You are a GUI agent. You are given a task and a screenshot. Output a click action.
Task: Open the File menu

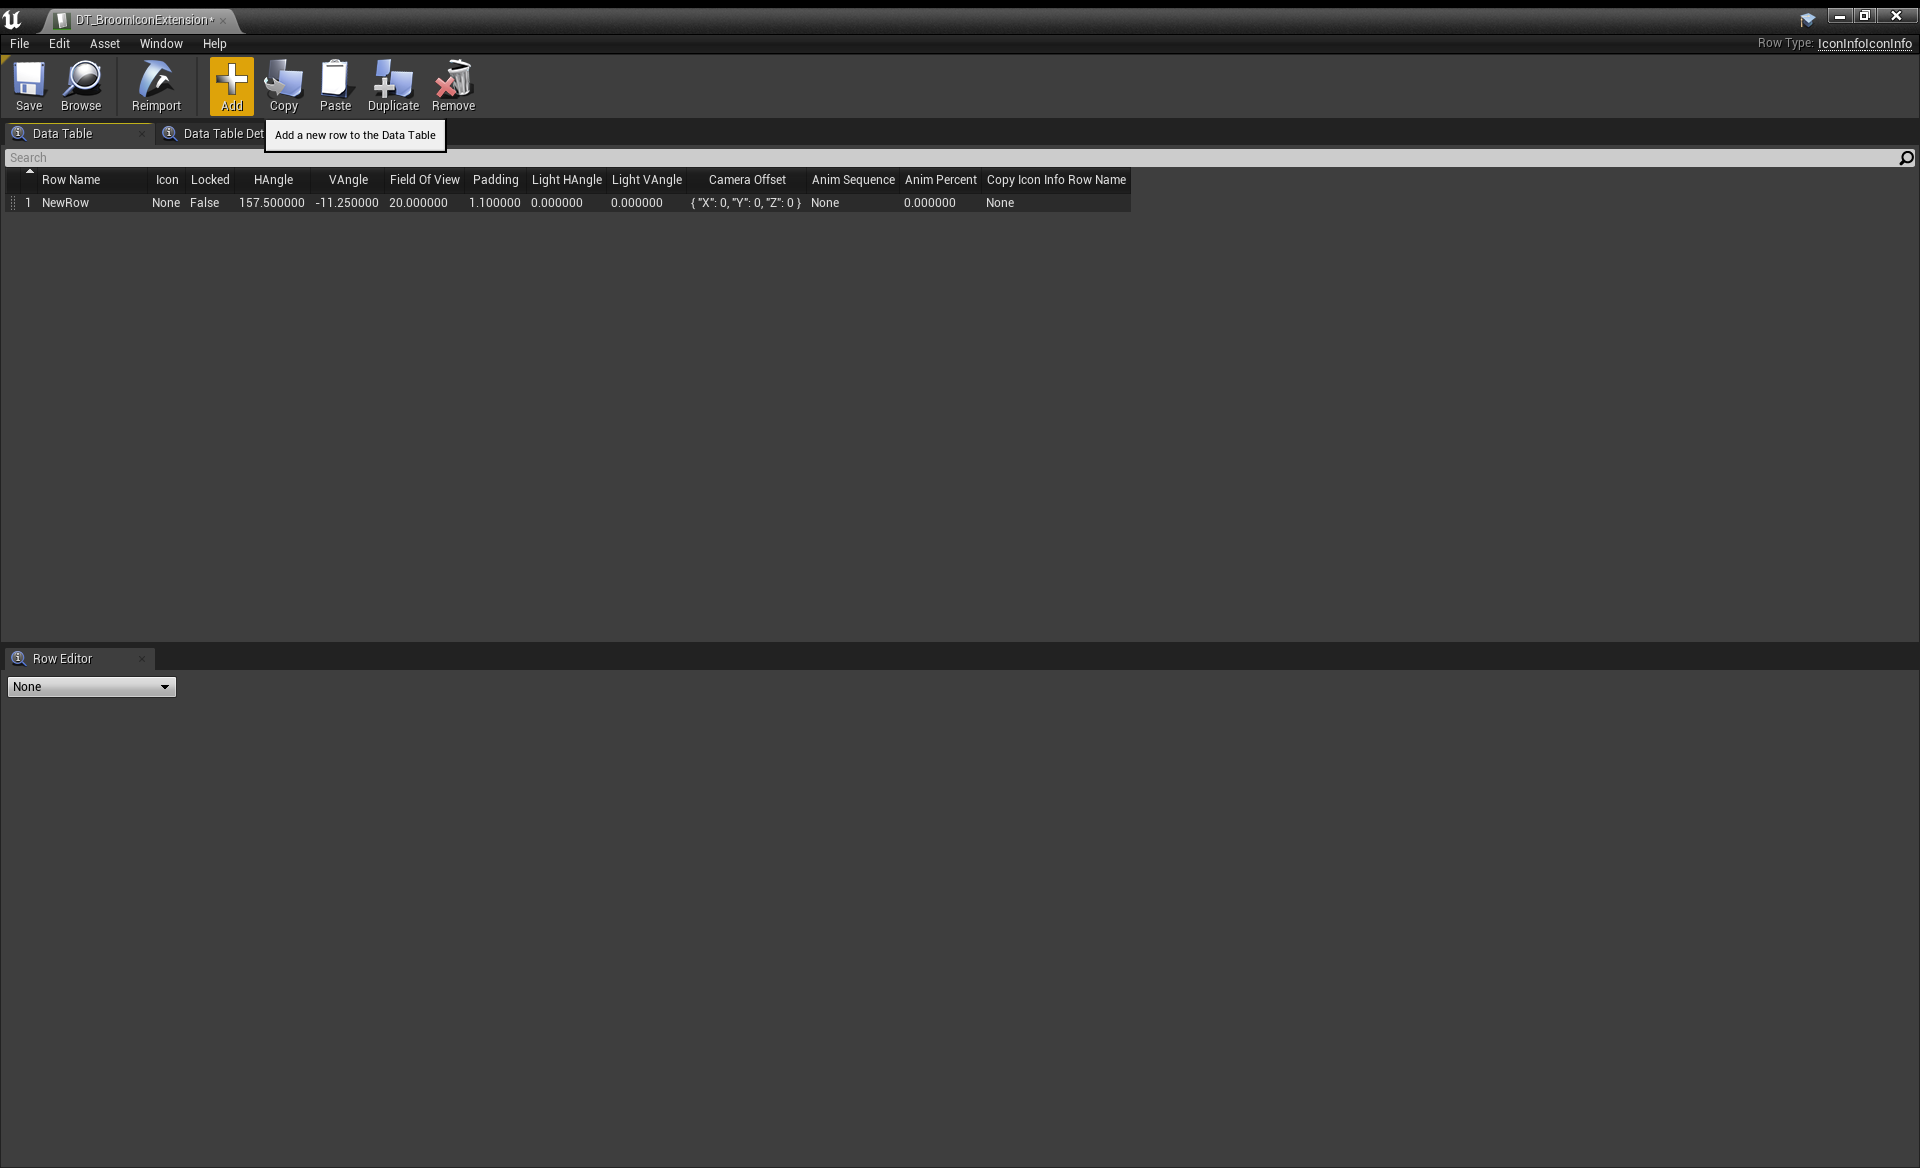[19, 44]
